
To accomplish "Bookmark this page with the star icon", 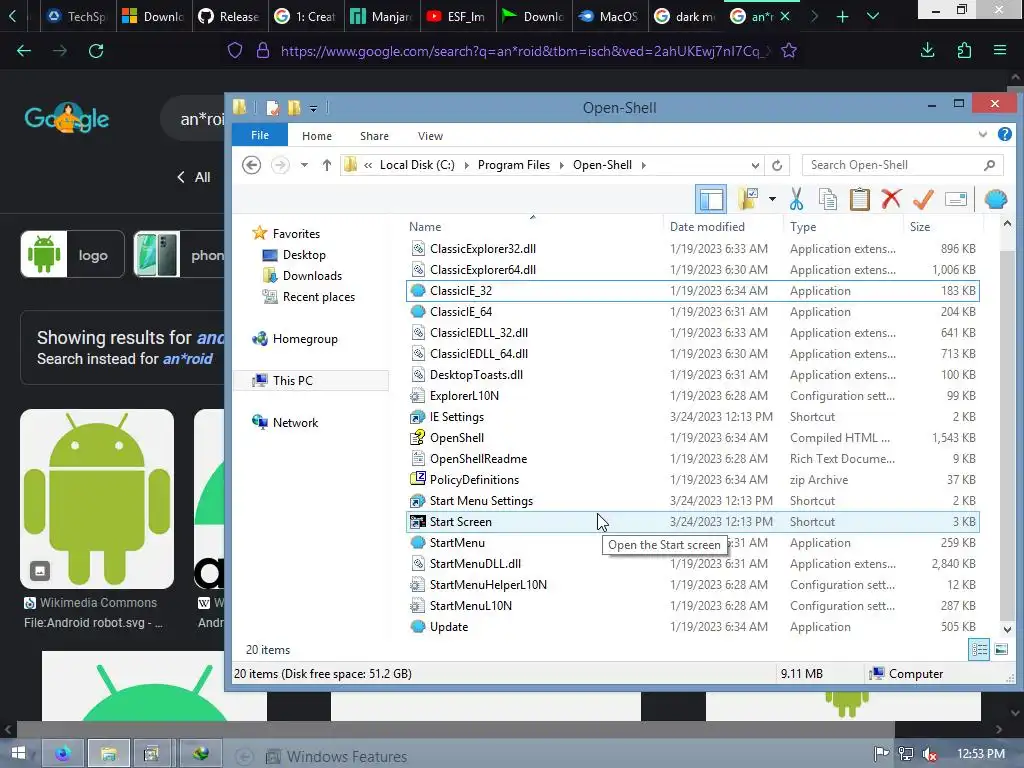I will [789, 51].
